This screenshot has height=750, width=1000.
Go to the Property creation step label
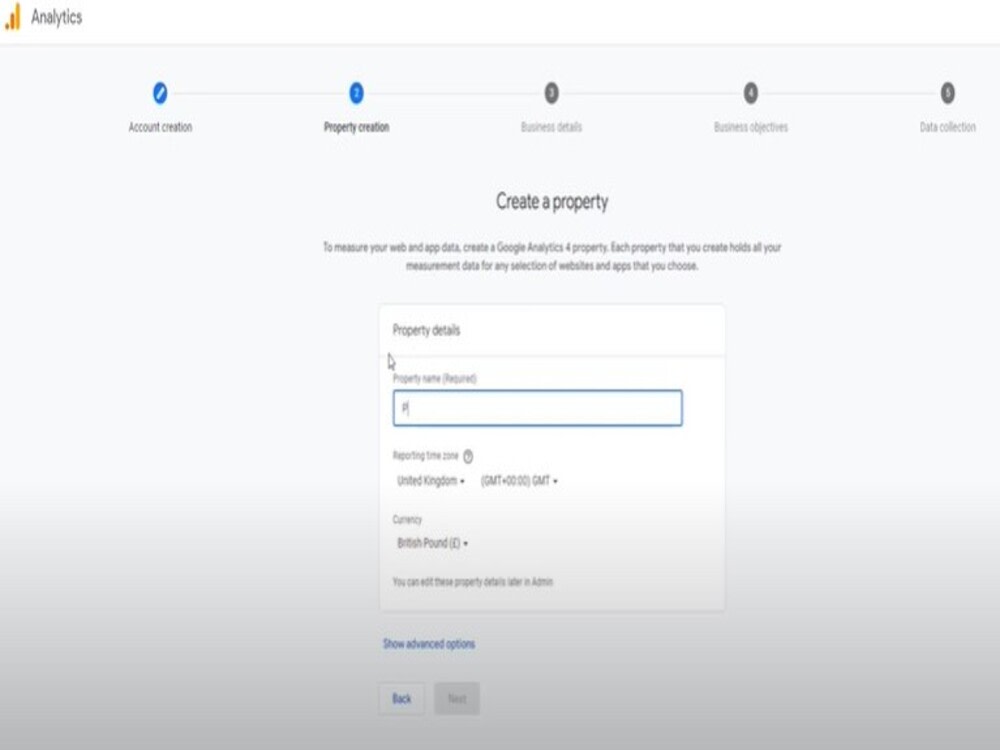pos(357,127)
